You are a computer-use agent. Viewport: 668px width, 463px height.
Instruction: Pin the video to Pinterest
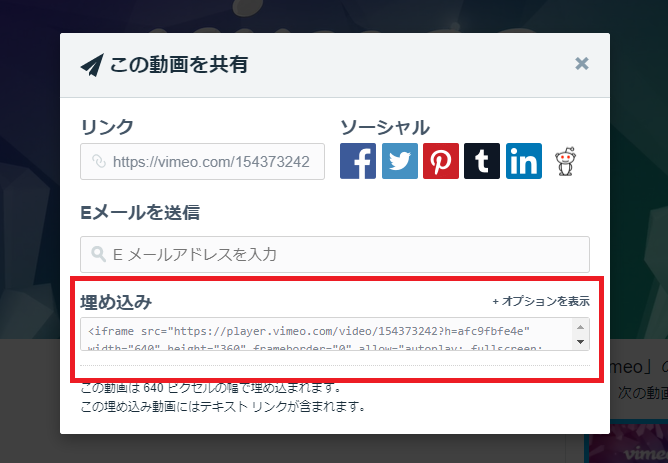point(441,161)
